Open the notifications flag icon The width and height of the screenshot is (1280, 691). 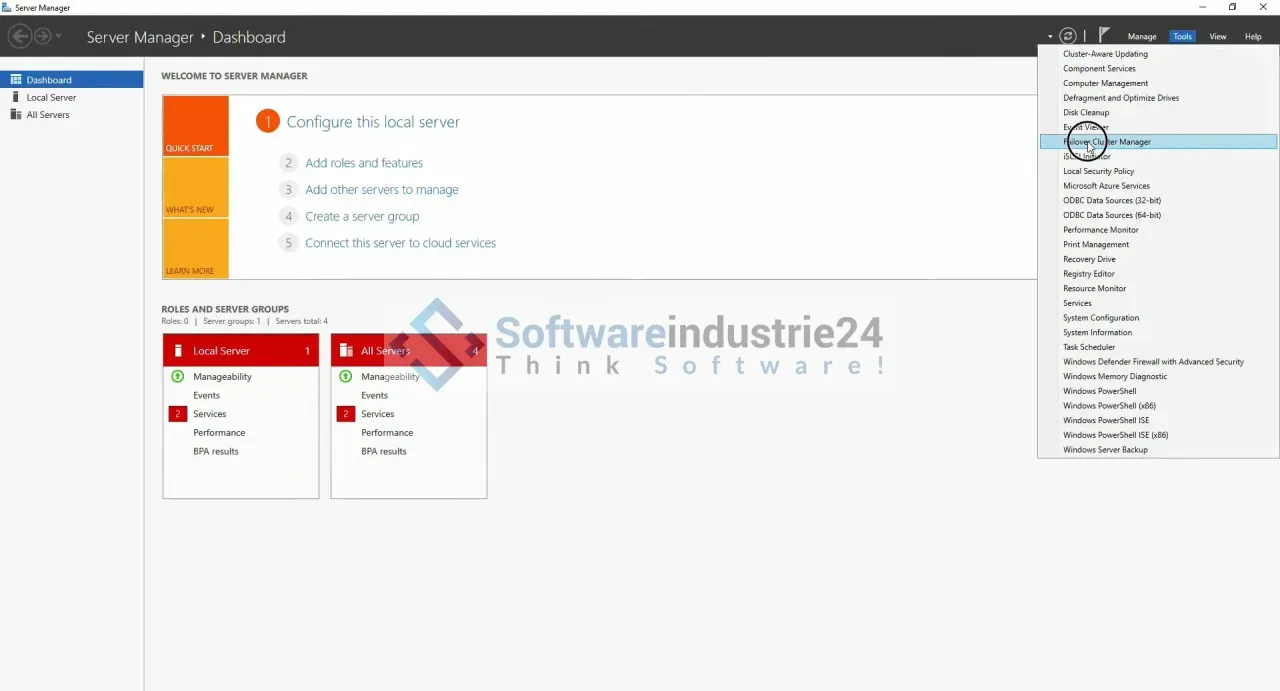click(1104, 35)
